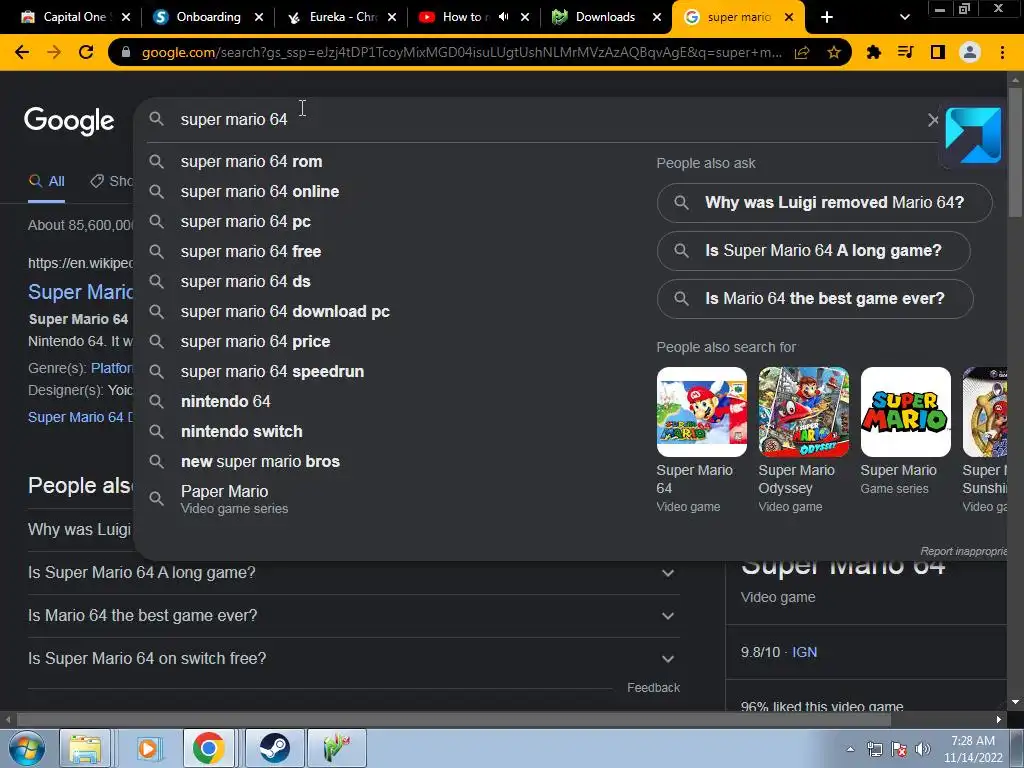Viewport: 1024px width, 768px height.
Task: Select suggestion super mario 64 speedrun
Action: tap(392, 372)
